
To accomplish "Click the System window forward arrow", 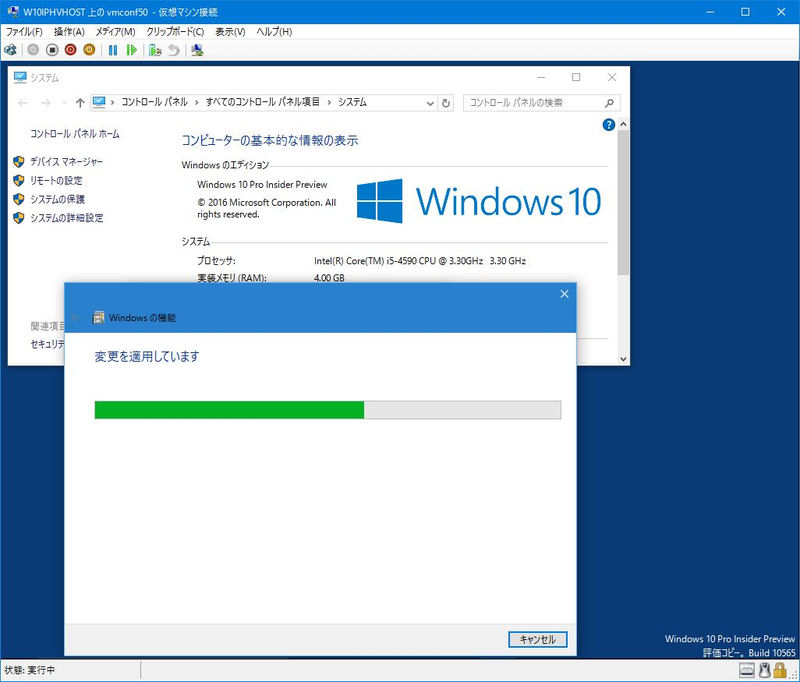I will pyautogui.click(x=46, y=103).
